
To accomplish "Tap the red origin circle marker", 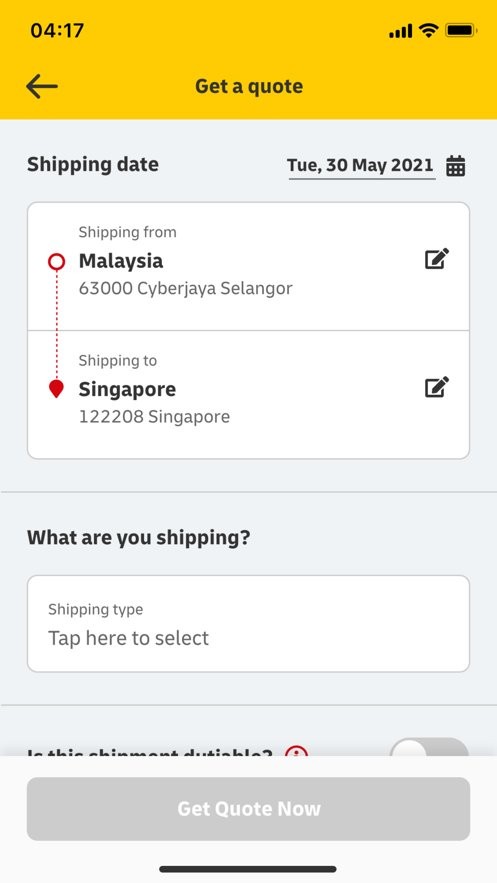I will click(56, 262).
